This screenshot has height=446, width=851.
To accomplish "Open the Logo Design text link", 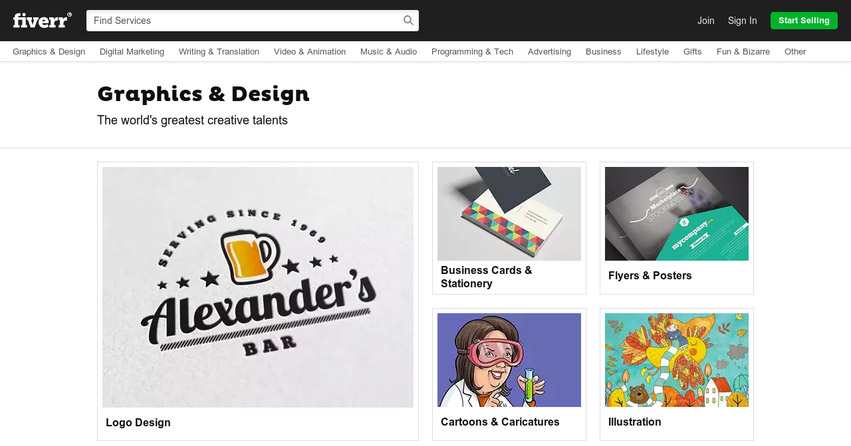I will click(x=138, y=422).
